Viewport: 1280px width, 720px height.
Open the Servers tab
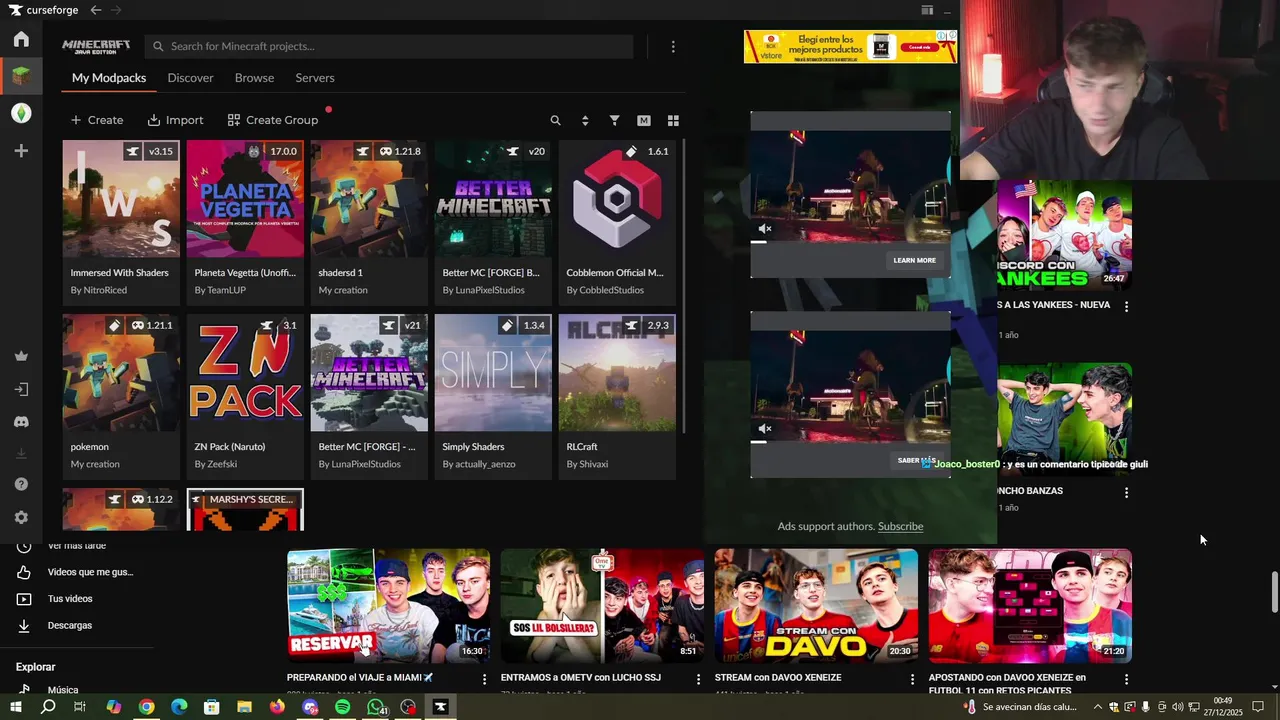(x=315, y=78)
